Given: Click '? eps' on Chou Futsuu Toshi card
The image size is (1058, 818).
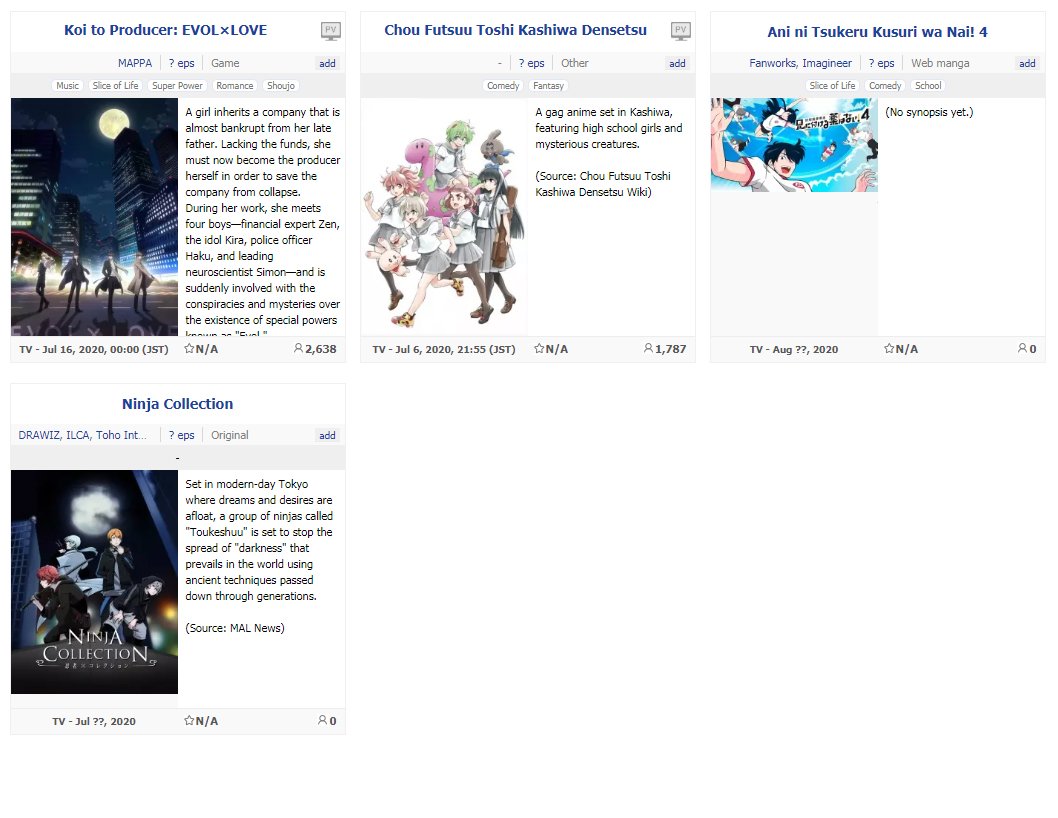Looking at the screenshot, I should [x=532, y=63].
